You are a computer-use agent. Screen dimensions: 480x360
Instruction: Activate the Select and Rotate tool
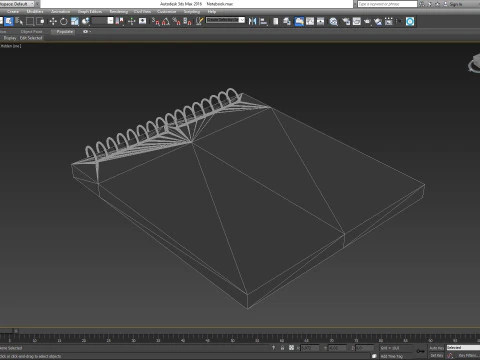pos(63,21)
